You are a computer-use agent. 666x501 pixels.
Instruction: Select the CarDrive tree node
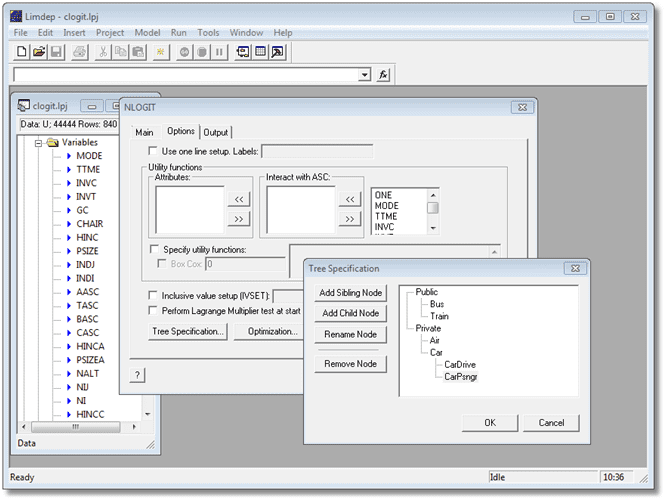click(460, 365)
